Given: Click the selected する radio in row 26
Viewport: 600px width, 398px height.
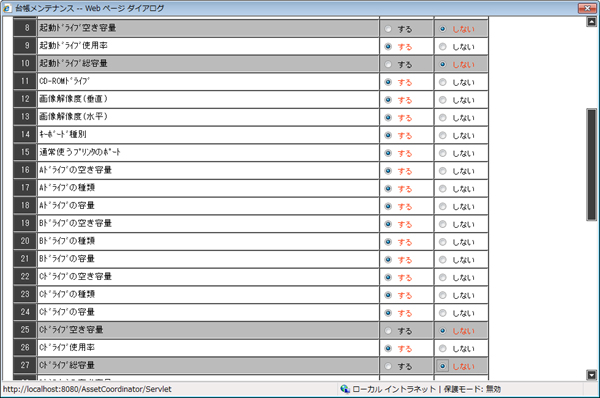Looking at the screenshot, I should pyautogui.click(x=388, y=348).
